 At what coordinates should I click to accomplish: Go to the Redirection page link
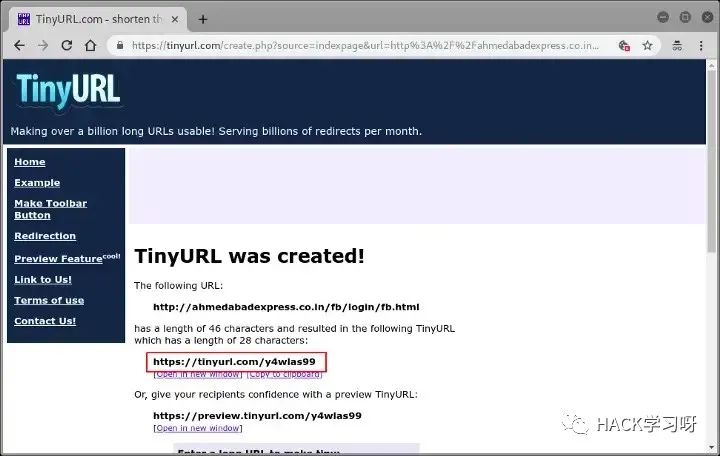pos(45,236)
